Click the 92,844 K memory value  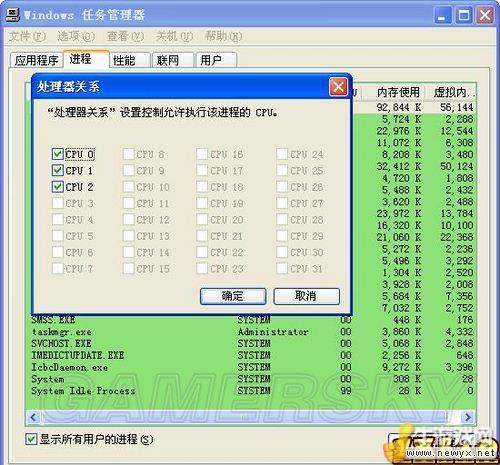[x=399, y=107]
